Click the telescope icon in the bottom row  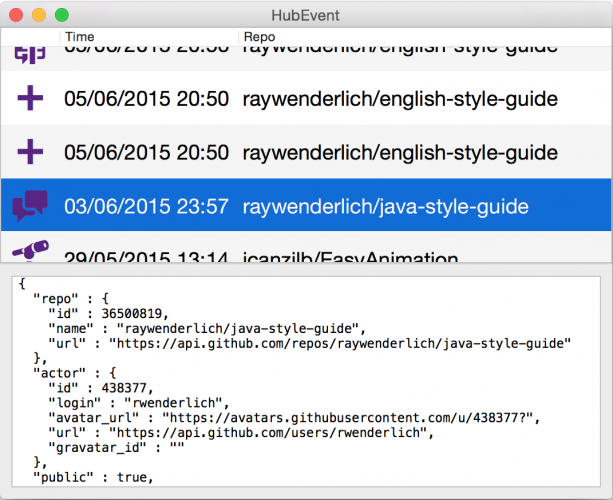tap(30, 252)
